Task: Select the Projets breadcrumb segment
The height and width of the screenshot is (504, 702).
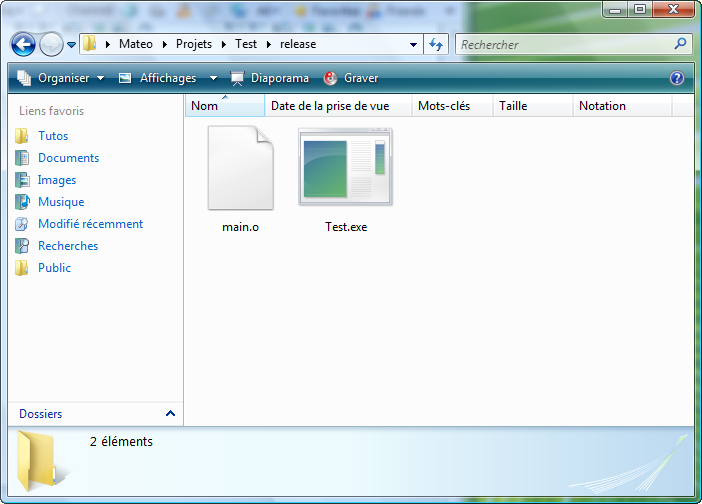Action: tap(194, 44)
